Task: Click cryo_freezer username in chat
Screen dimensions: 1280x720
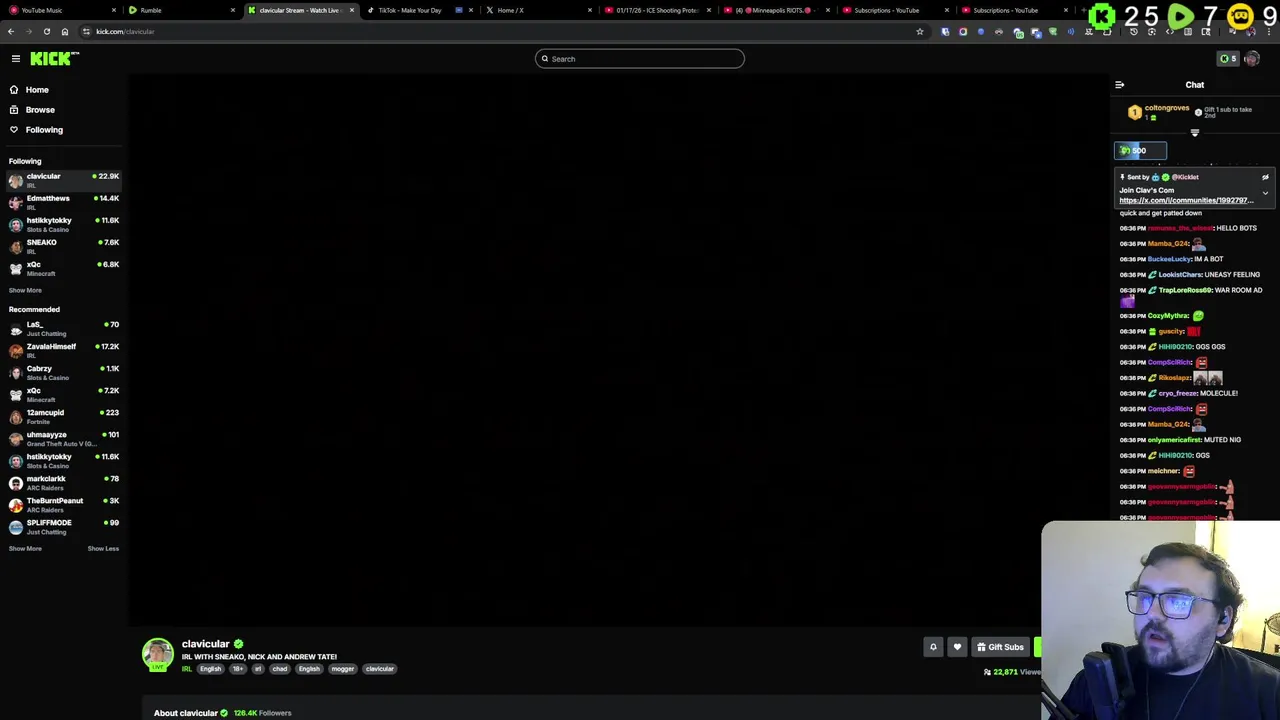Action: pos(1177,393)
